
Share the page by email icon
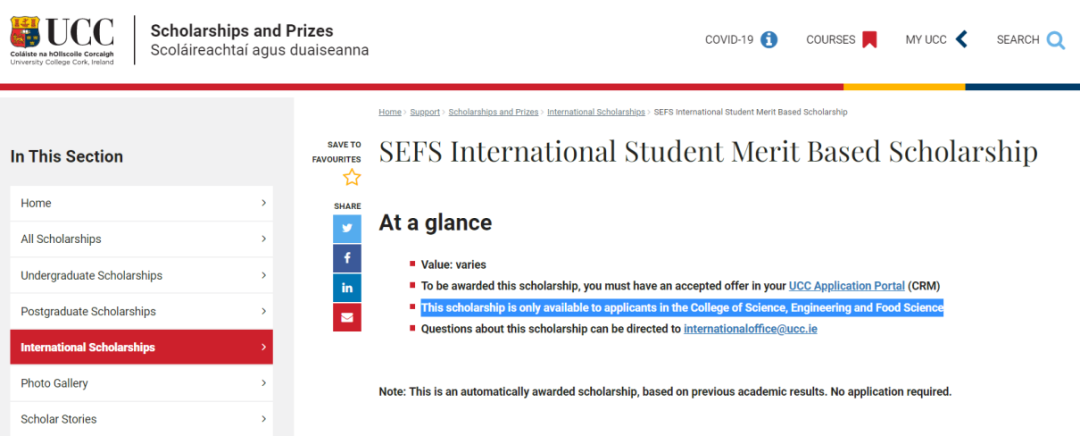(x=347, y=318)
